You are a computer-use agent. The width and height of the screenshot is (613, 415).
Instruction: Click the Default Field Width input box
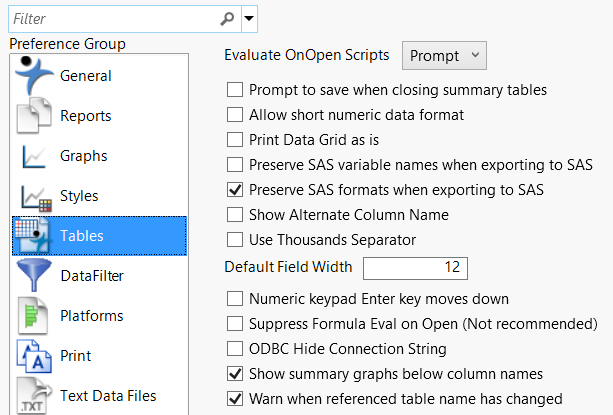pyautogui.click(x=415, y=268)
